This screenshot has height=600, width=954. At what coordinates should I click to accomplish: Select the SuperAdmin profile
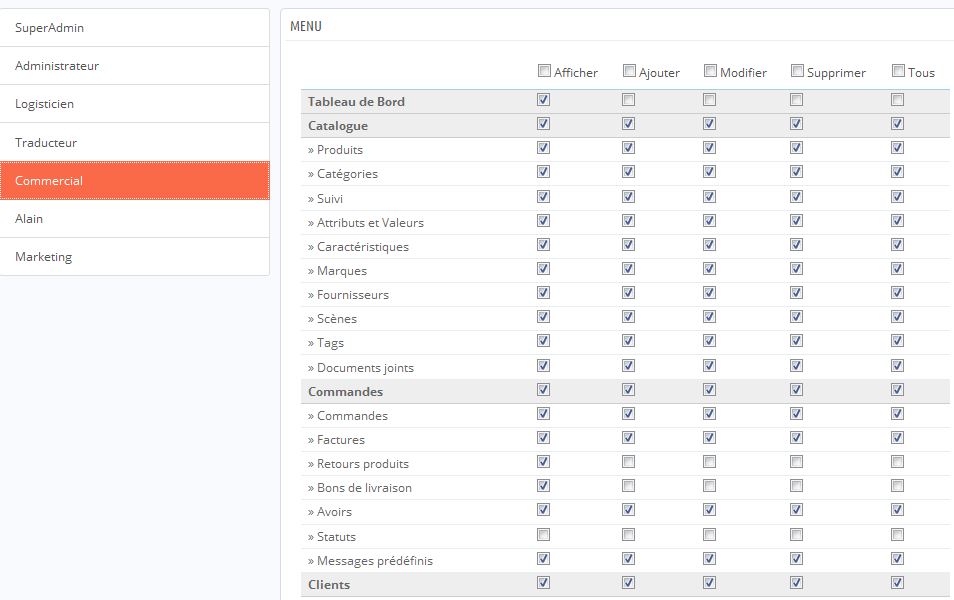tap(134, 27)
